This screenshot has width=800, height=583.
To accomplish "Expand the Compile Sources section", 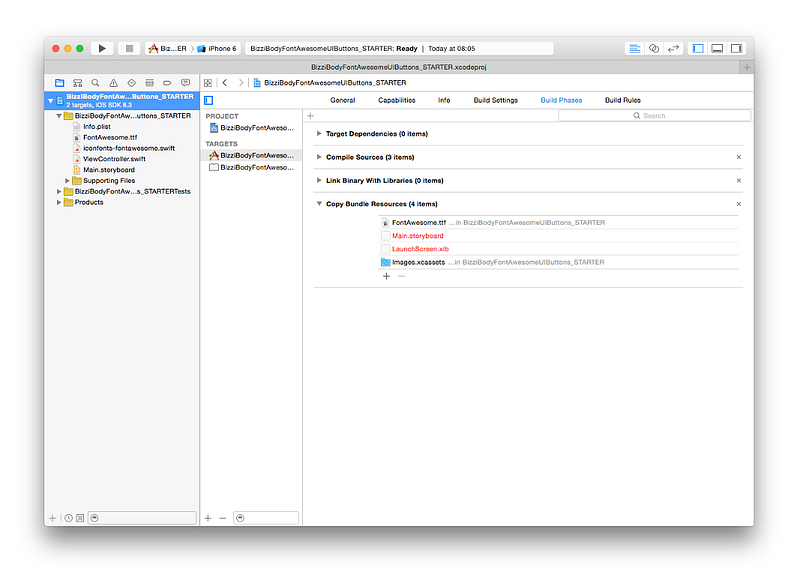I will point(319,157).
